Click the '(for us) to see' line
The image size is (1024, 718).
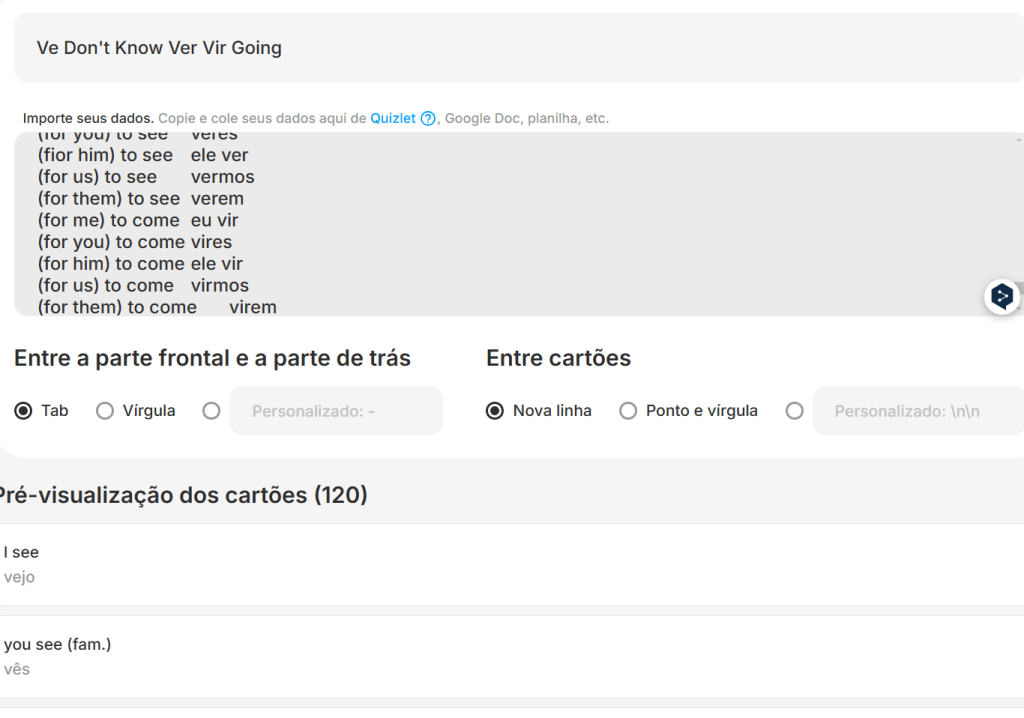97,177
